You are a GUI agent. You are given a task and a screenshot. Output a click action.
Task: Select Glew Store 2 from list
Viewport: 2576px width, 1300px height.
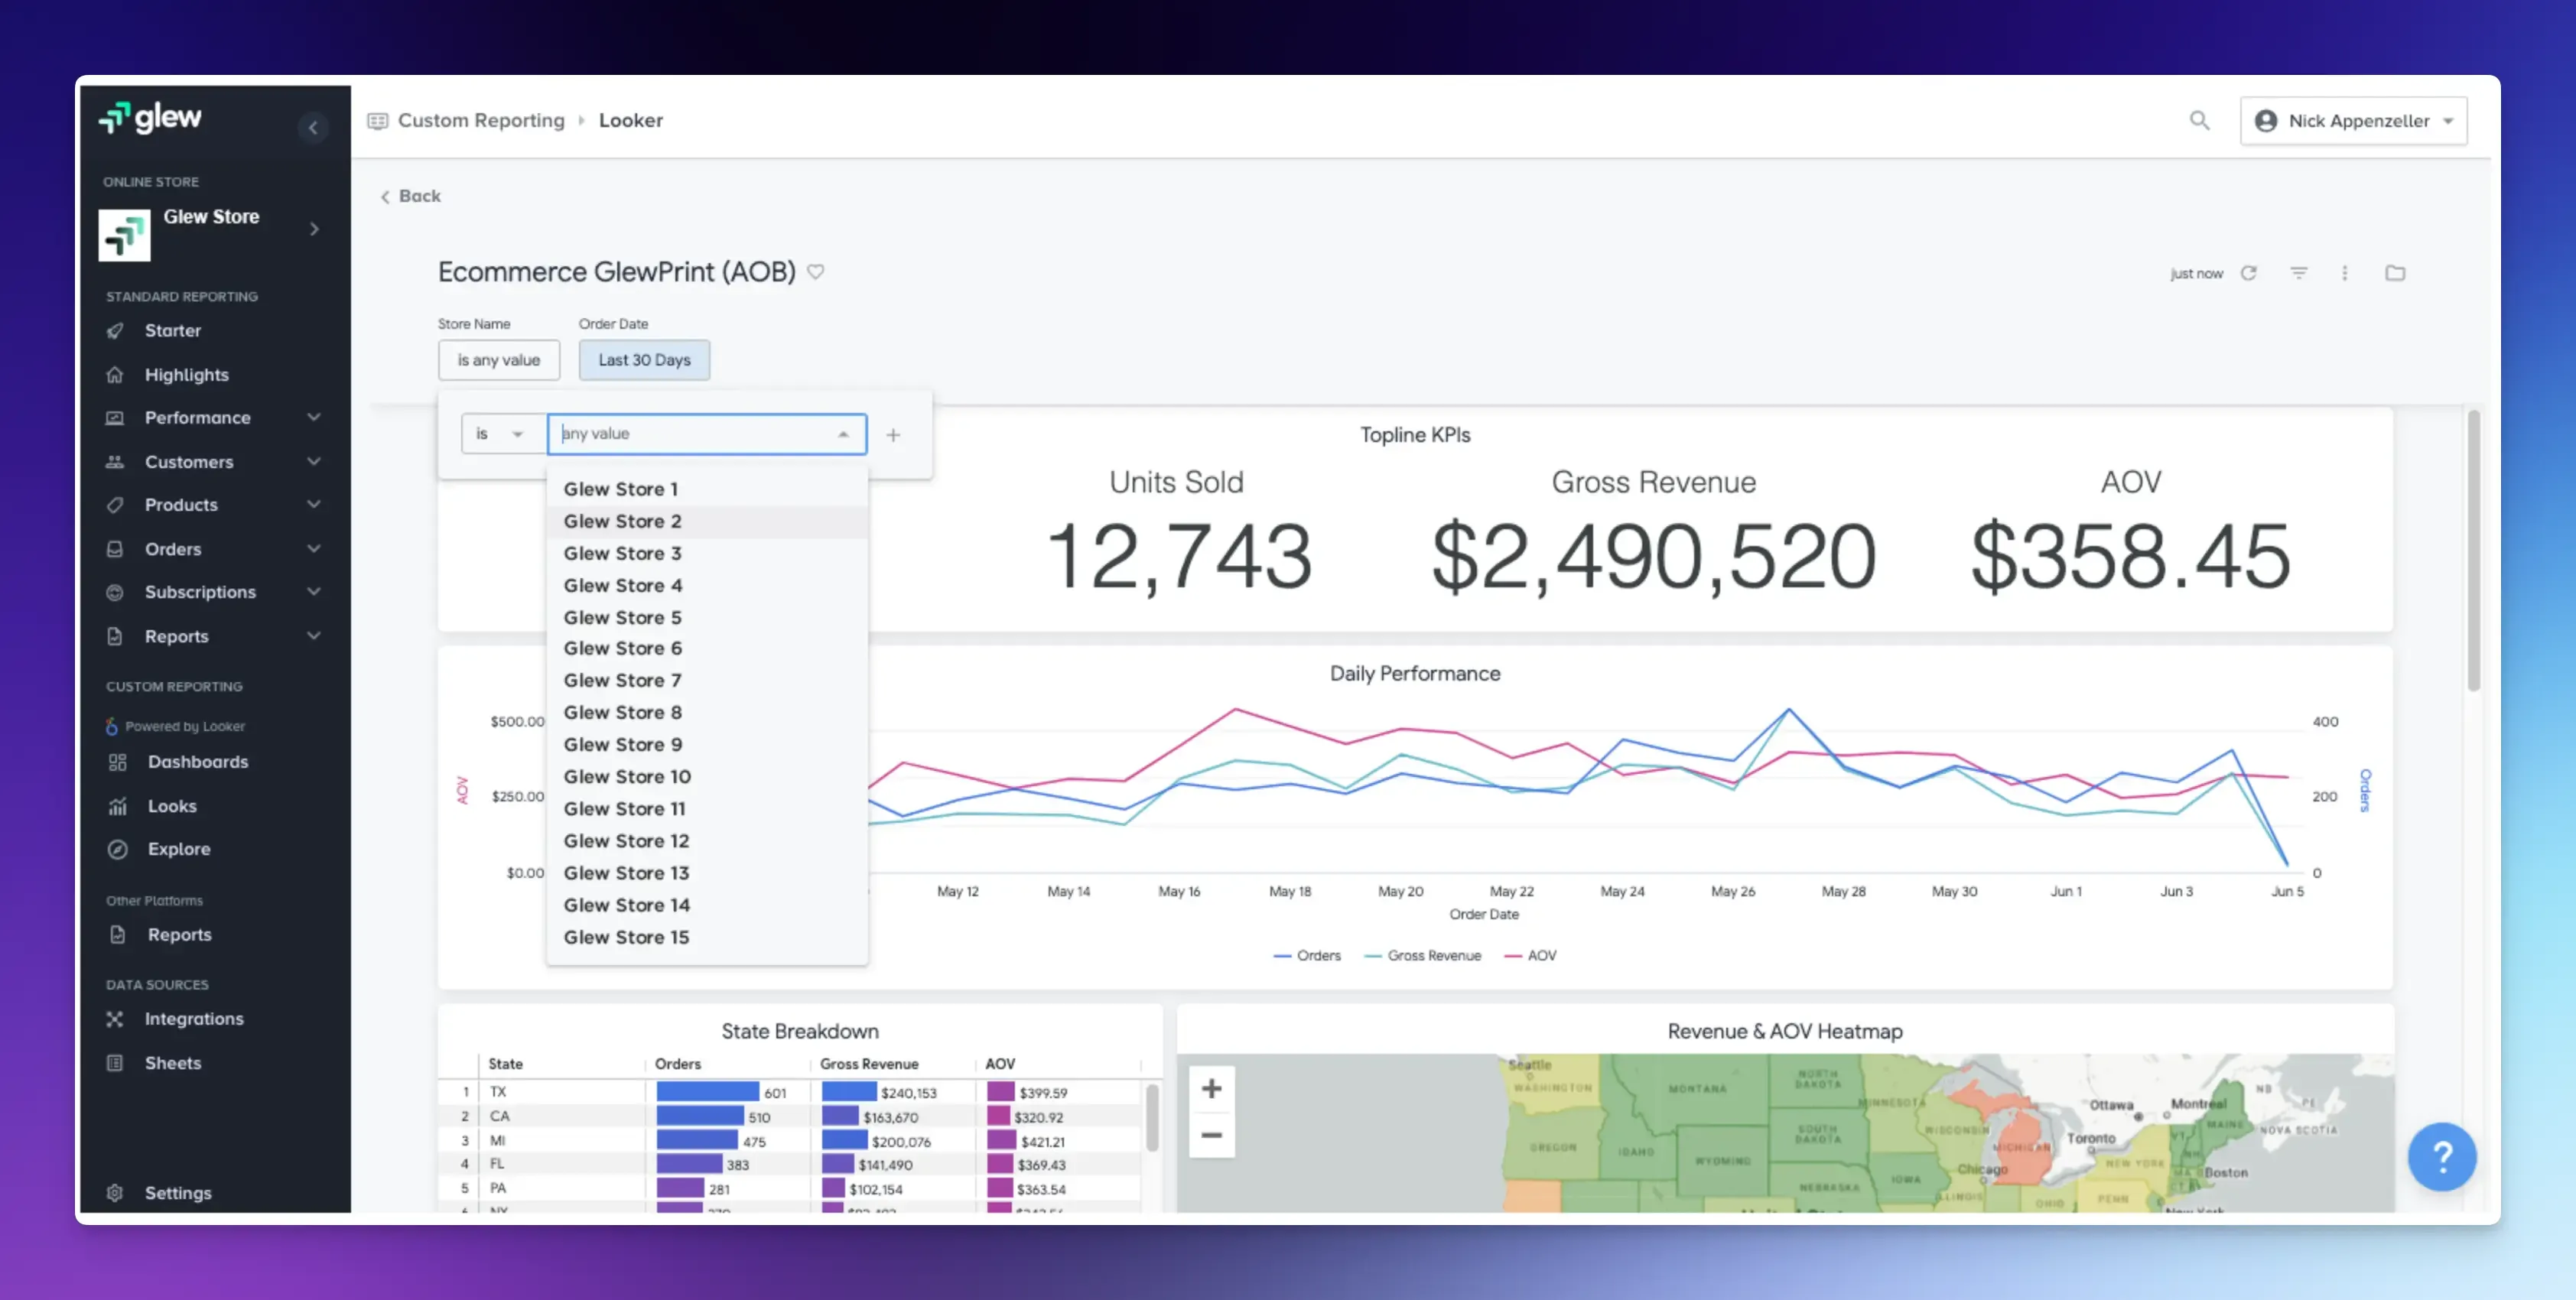tap(622, 521)
